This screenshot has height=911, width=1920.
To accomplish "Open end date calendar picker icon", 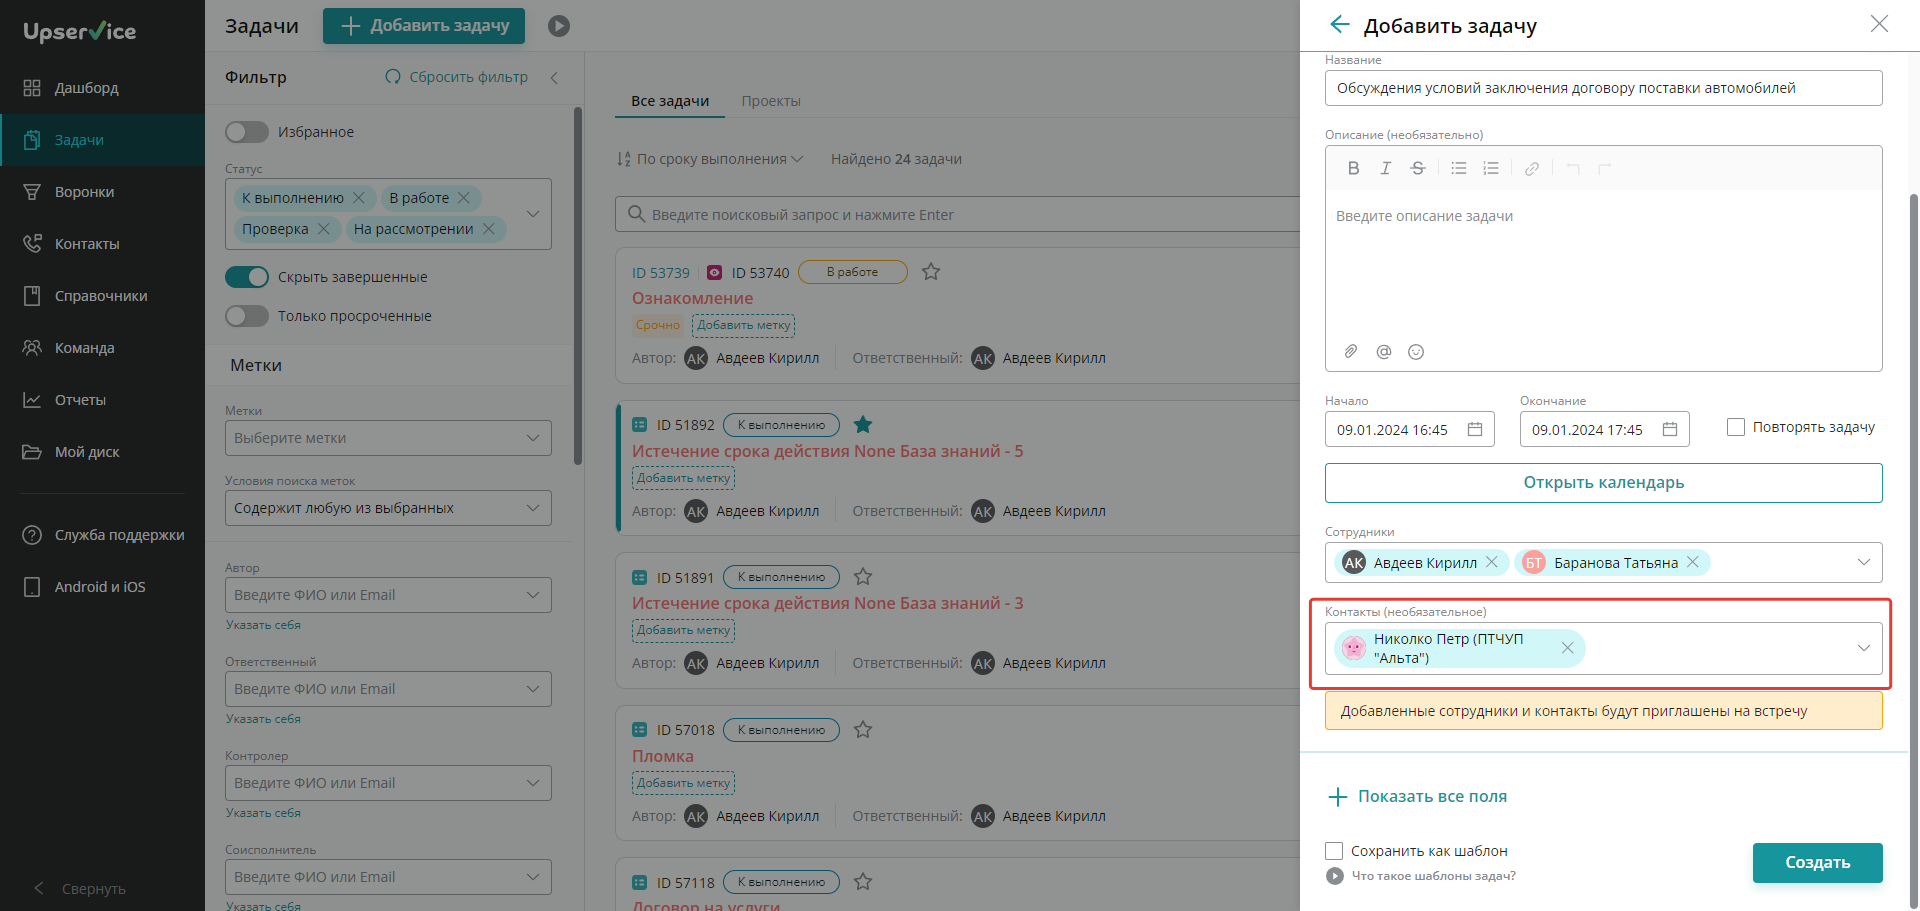I will [x=1670, y=429].
